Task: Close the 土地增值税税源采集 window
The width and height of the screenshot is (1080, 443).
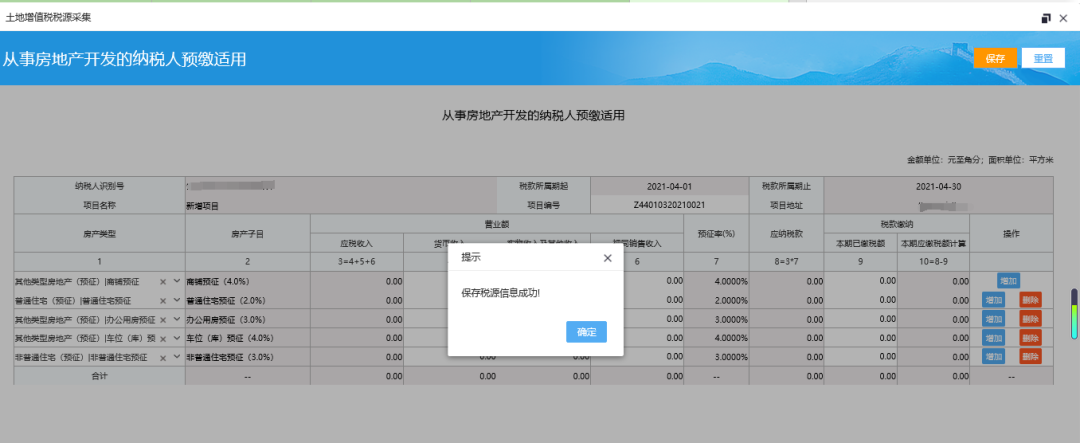Action: [x=1063, y=18]
